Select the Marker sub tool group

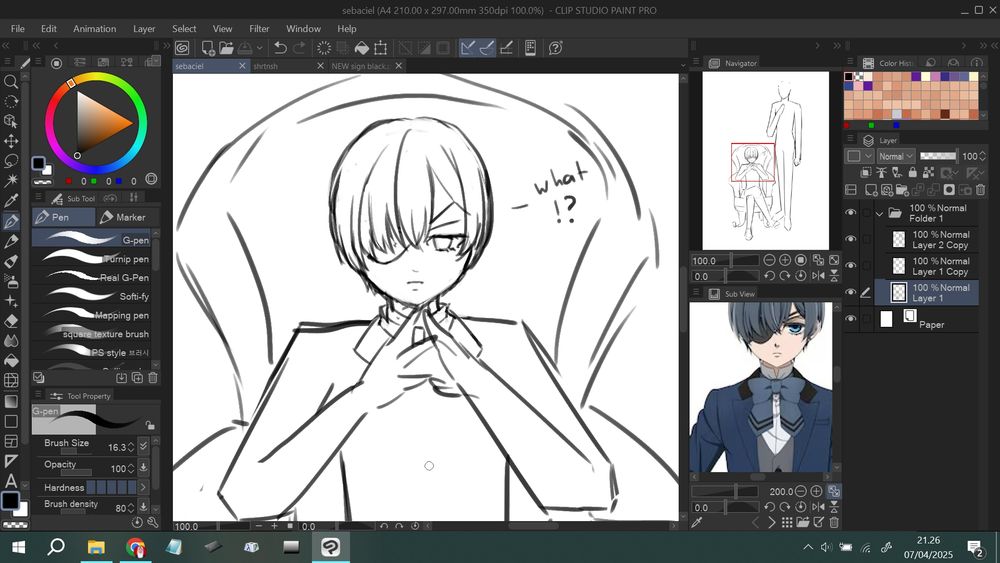tap(124, 217)
